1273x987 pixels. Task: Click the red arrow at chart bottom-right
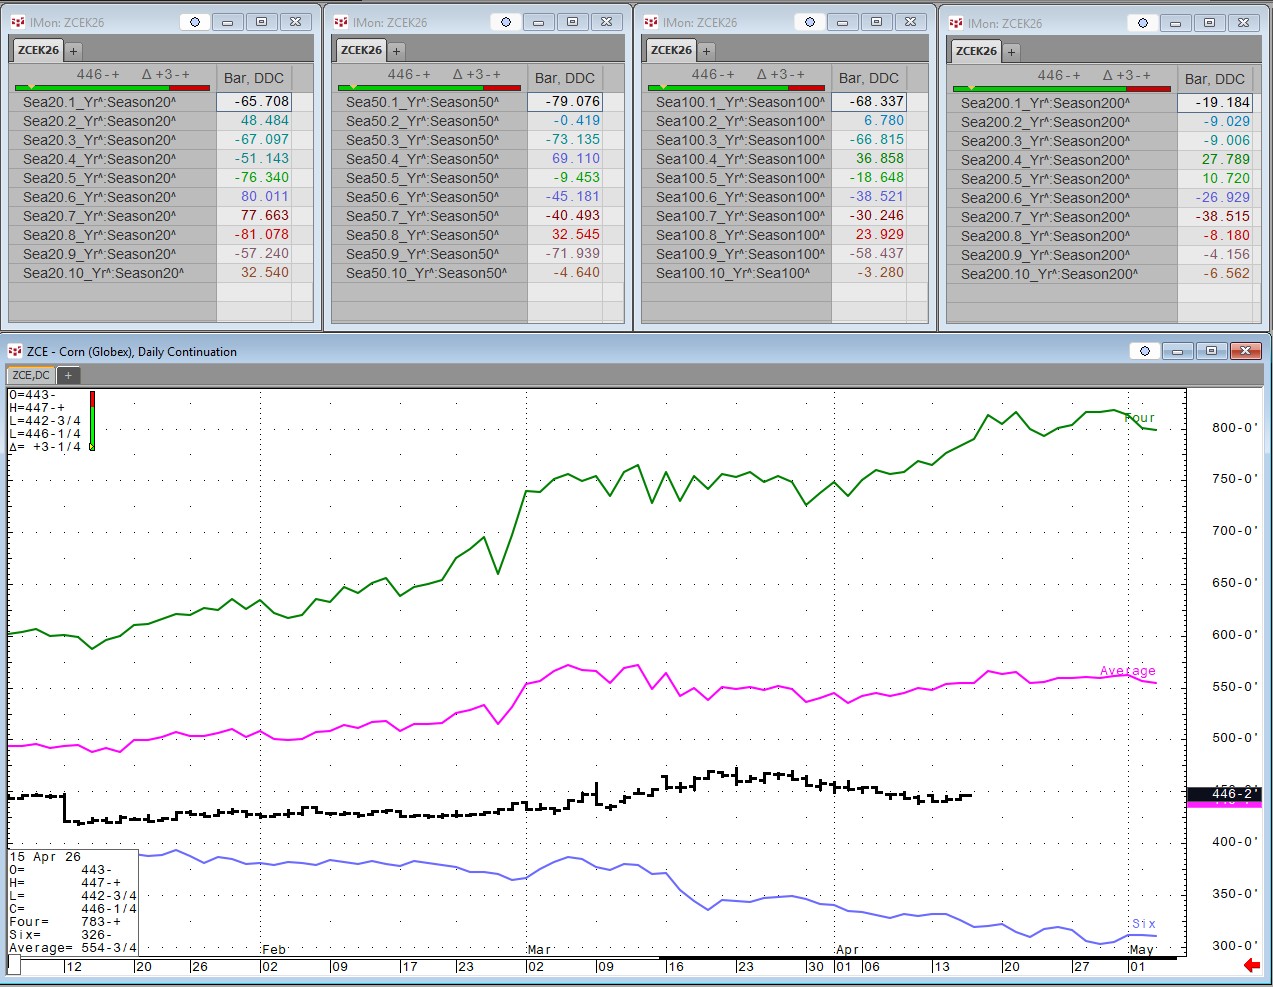(1251, 965)
